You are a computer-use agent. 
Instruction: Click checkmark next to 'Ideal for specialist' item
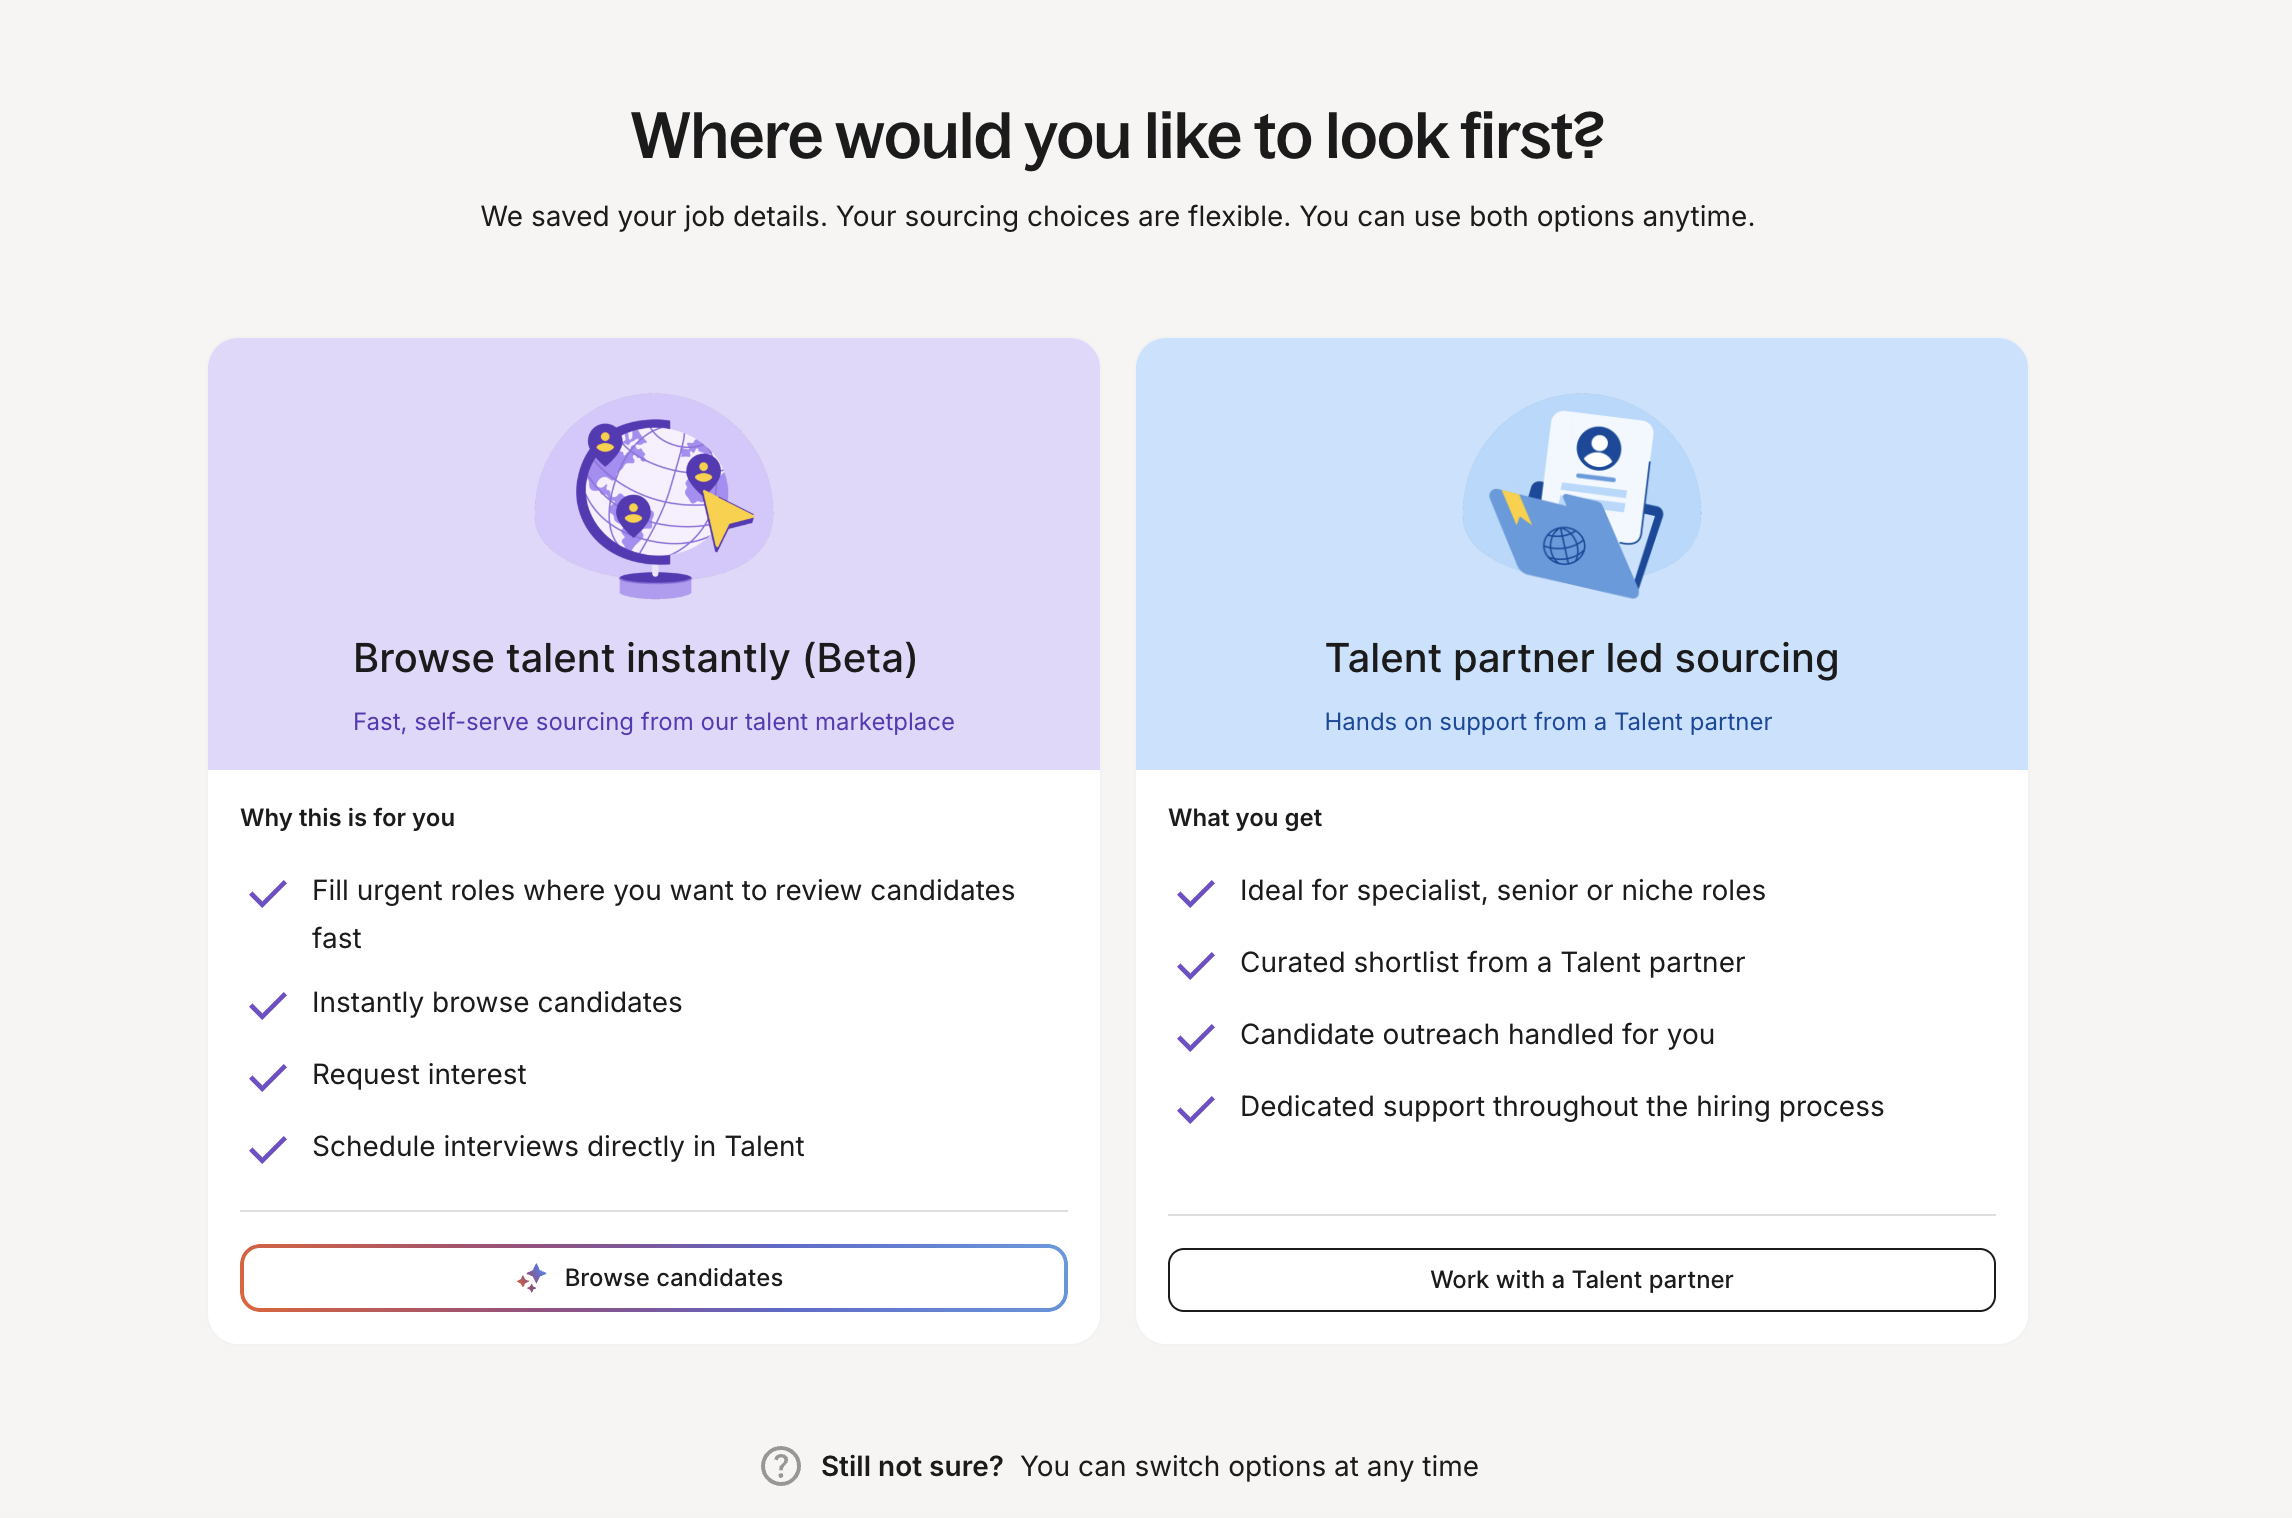point(1196,892)
